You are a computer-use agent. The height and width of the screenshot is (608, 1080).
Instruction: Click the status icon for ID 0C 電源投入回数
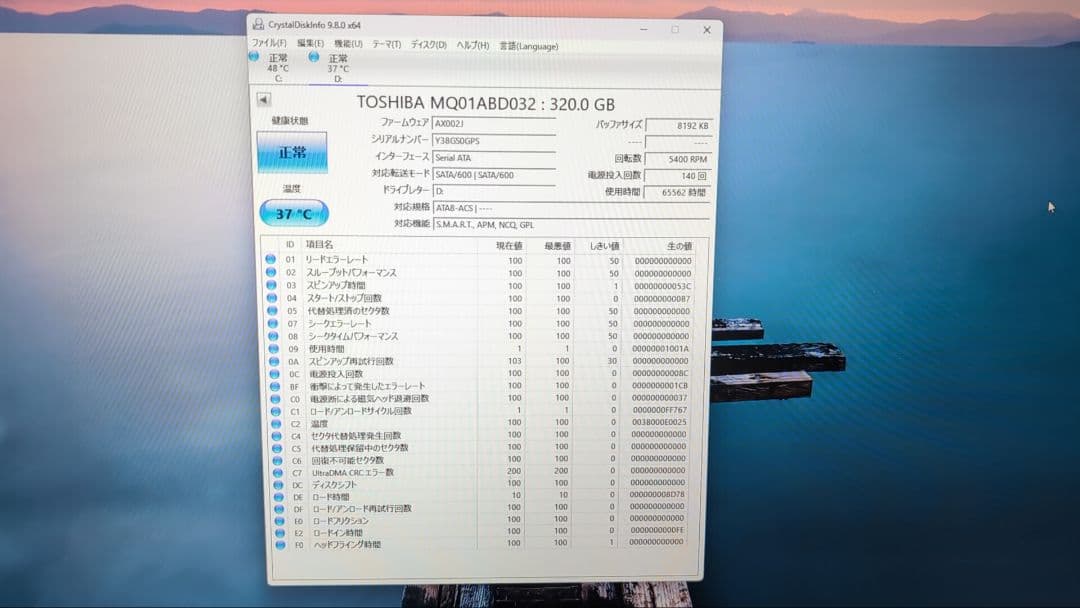pyautogui.click(x=274, y=374)
